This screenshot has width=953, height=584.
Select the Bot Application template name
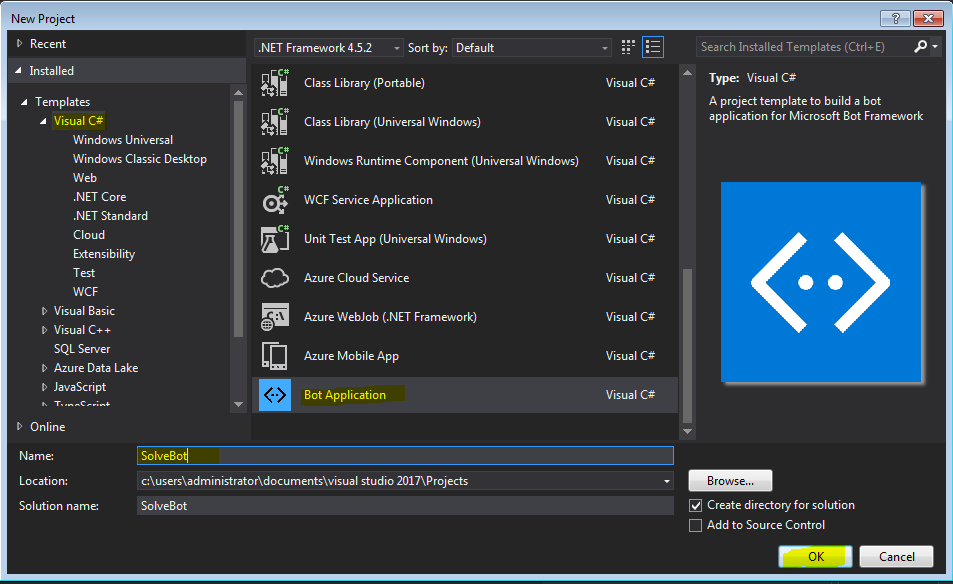(x=345, y=395)
